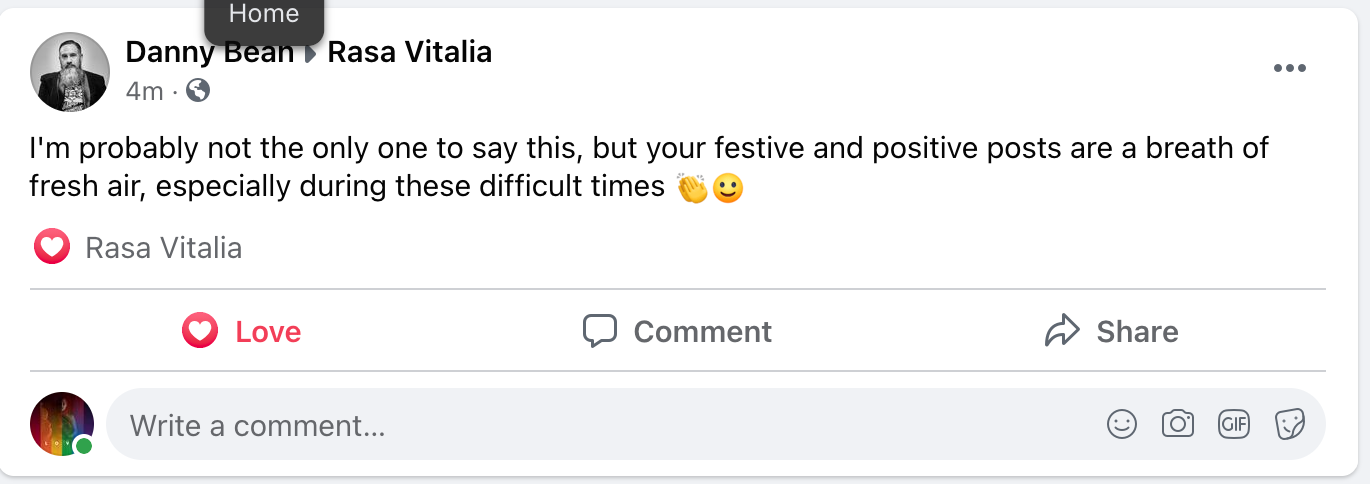
Task: Click the Write a comment input field
Action: point(600,426)
